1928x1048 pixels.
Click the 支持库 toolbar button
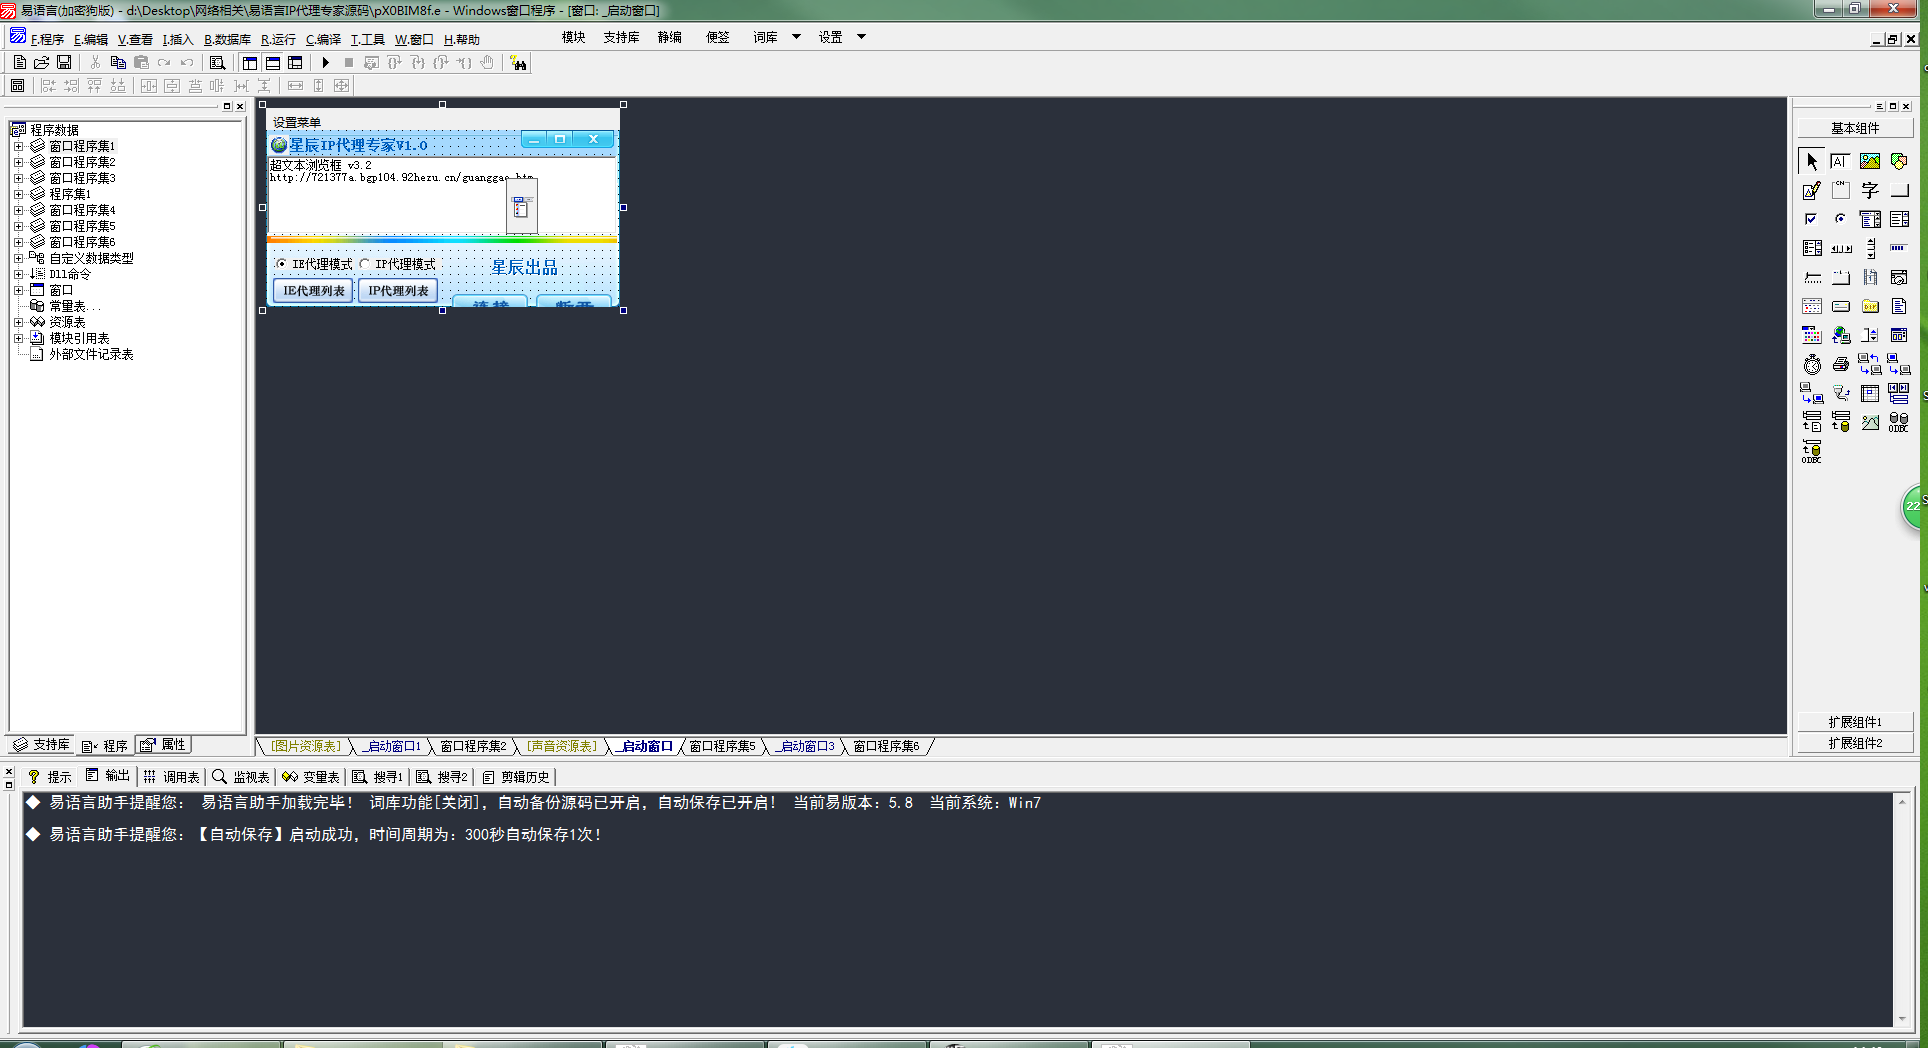621,37
